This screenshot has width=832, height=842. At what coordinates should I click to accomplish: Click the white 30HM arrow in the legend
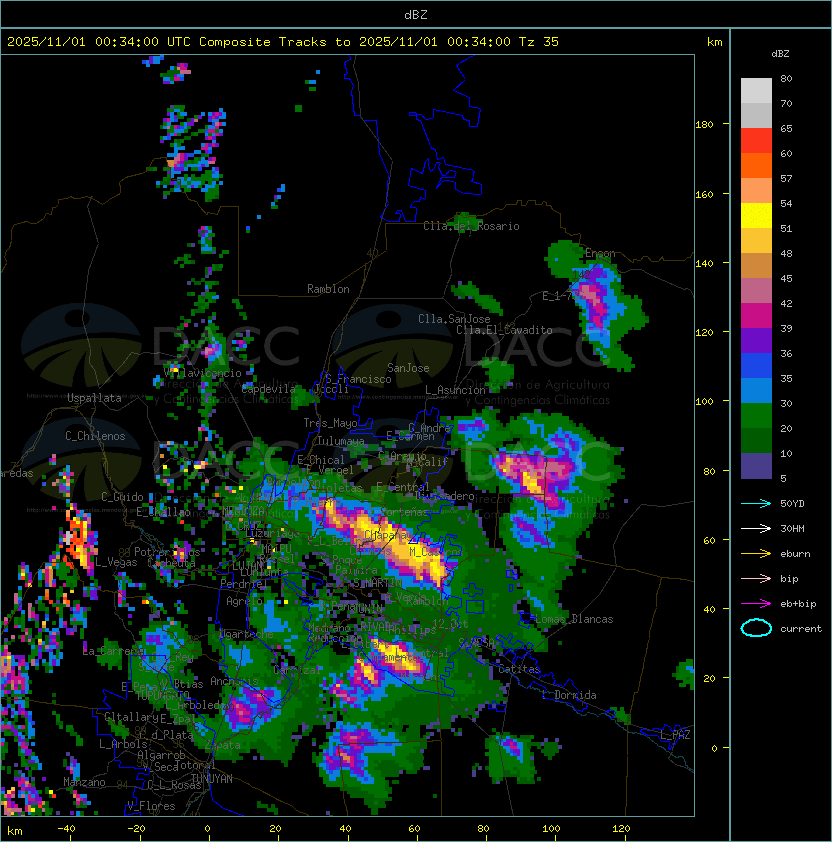point(756,529)
